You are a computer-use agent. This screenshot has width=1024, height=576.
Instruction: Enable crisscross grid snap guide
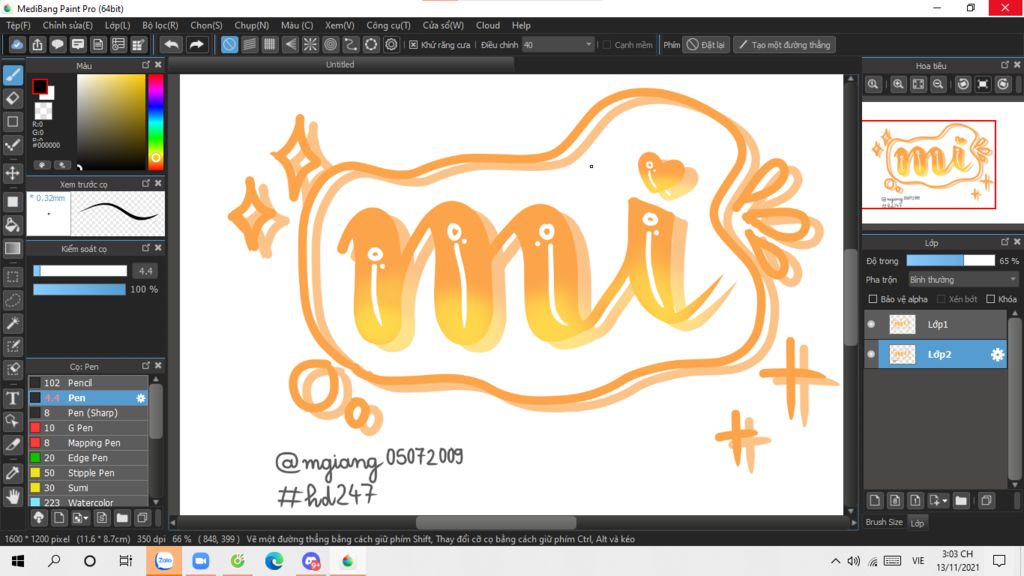(x=270, y=44)
